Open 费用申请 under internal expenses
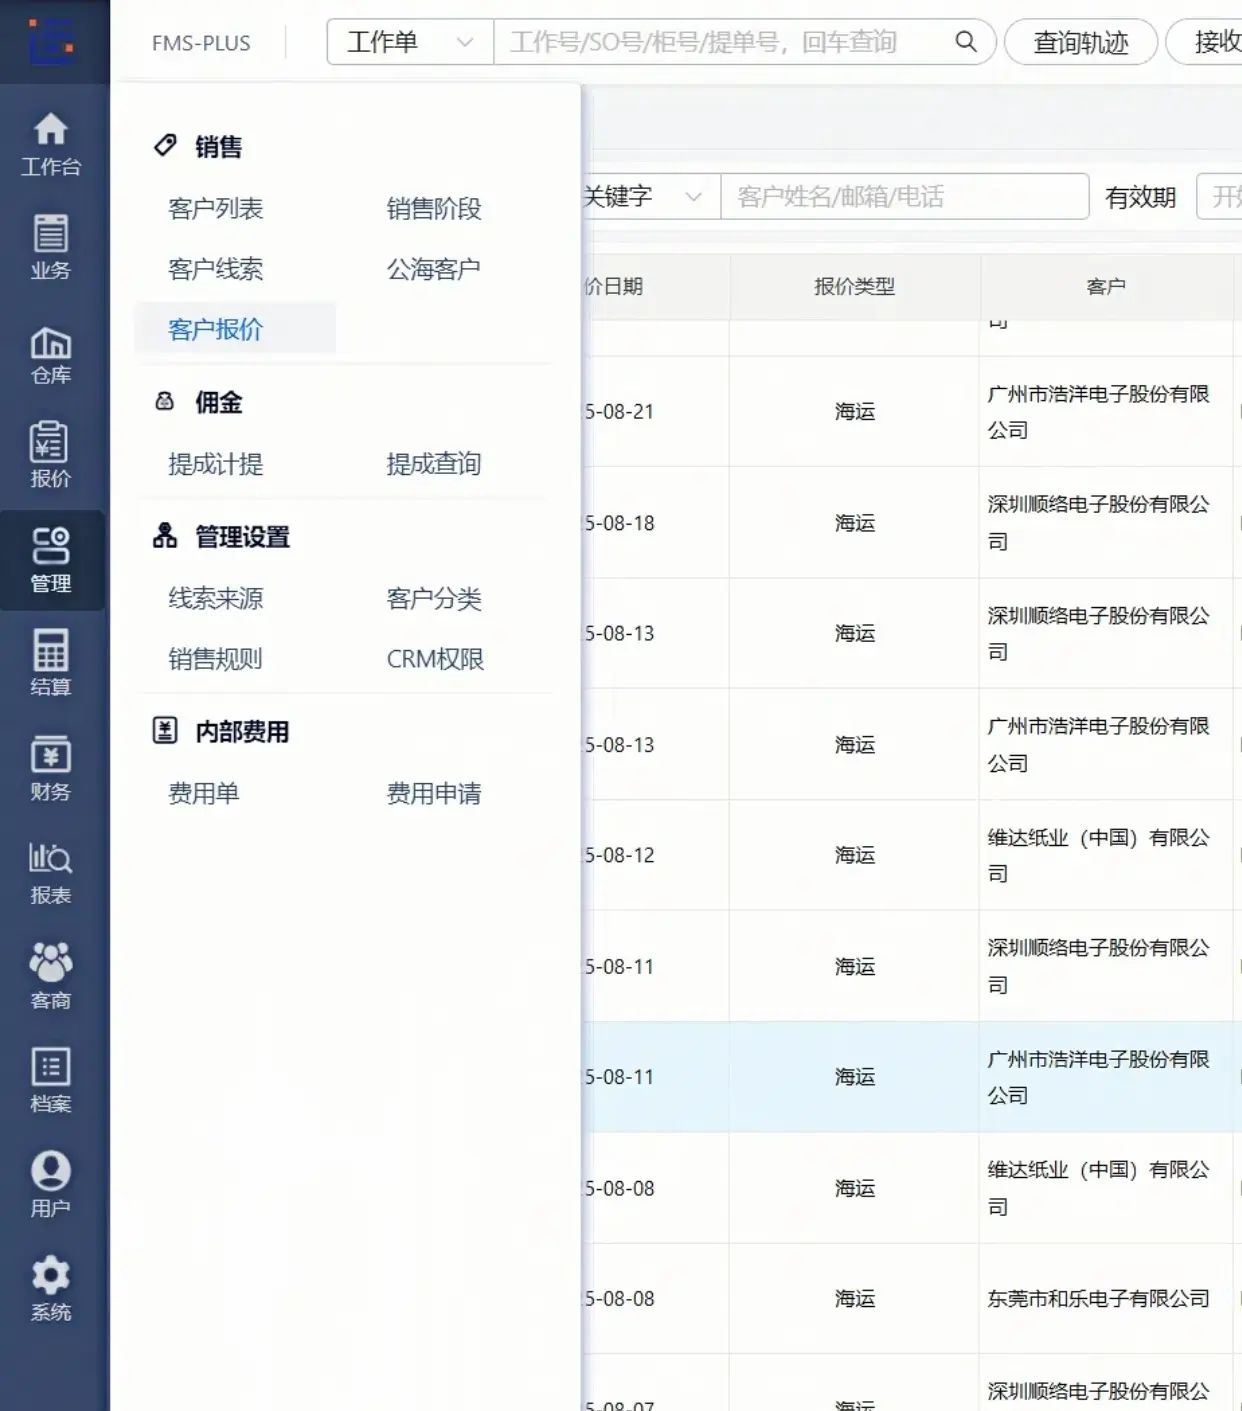The width and height of the screenshot is (1242, 1411). [433, 794]
